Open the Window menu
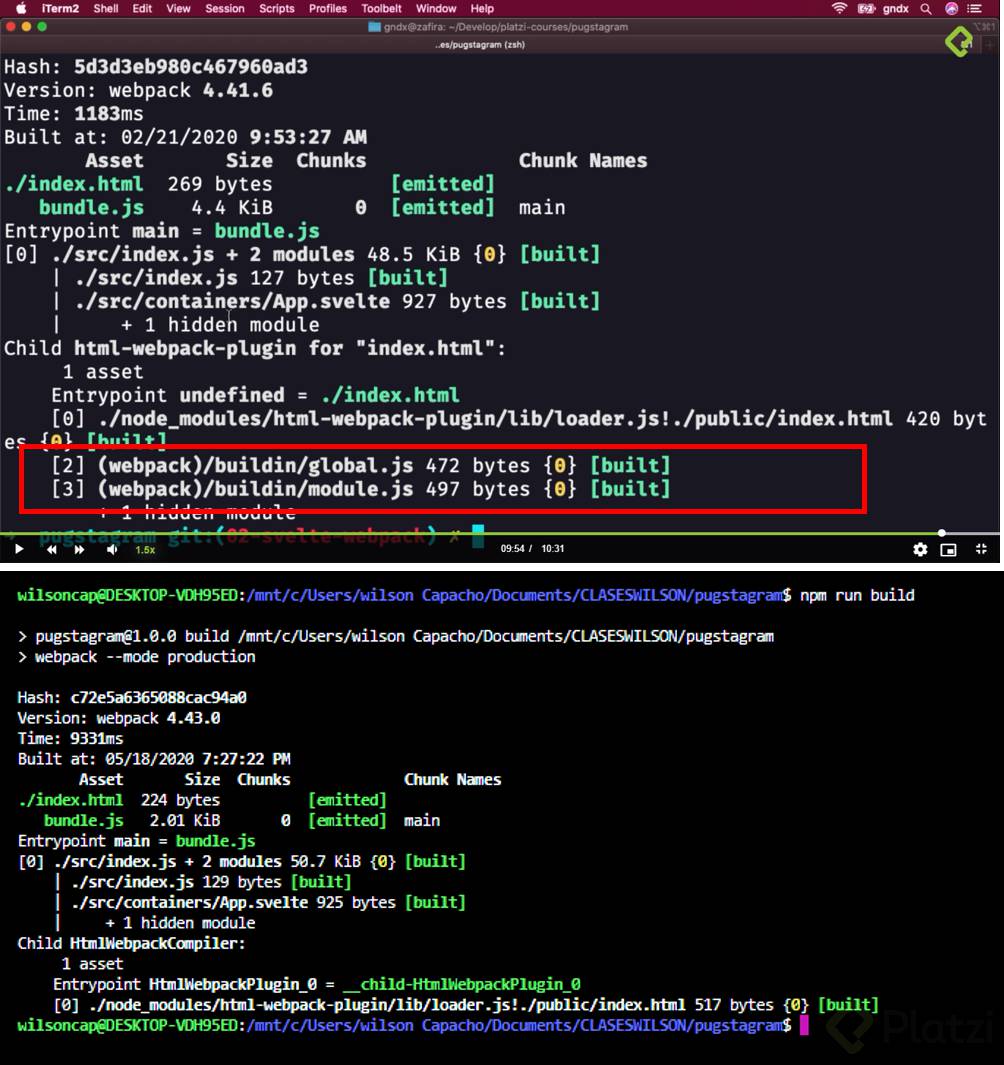1004x1065 pixels. click(435, 8)
